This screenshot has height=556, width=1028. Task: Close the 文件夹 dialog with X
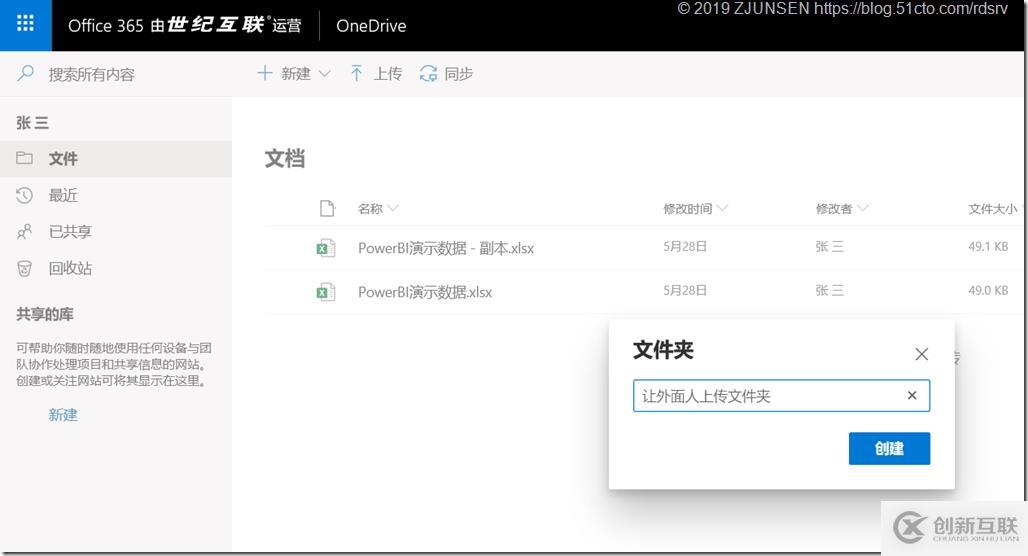tap(921, 354)
